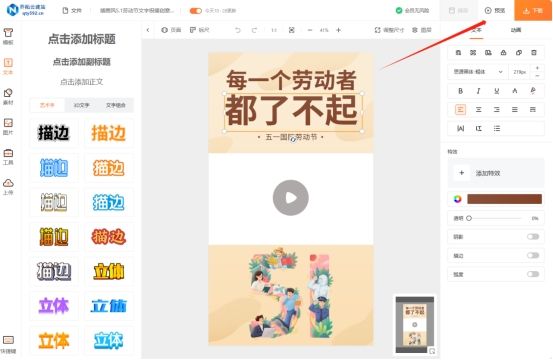
Task: Toggle the 标尺 ruler option
Action: coord(200,30)
